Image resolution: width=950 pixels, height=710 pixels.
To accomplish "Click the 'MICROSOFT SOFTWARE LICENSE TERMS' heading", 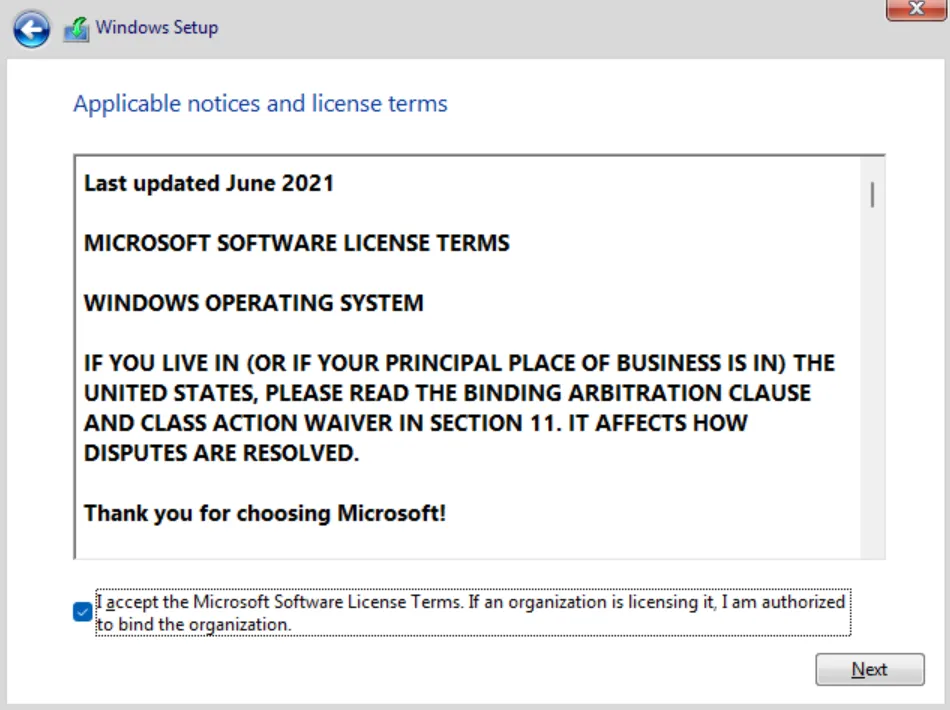I will [x=297, y=243].
